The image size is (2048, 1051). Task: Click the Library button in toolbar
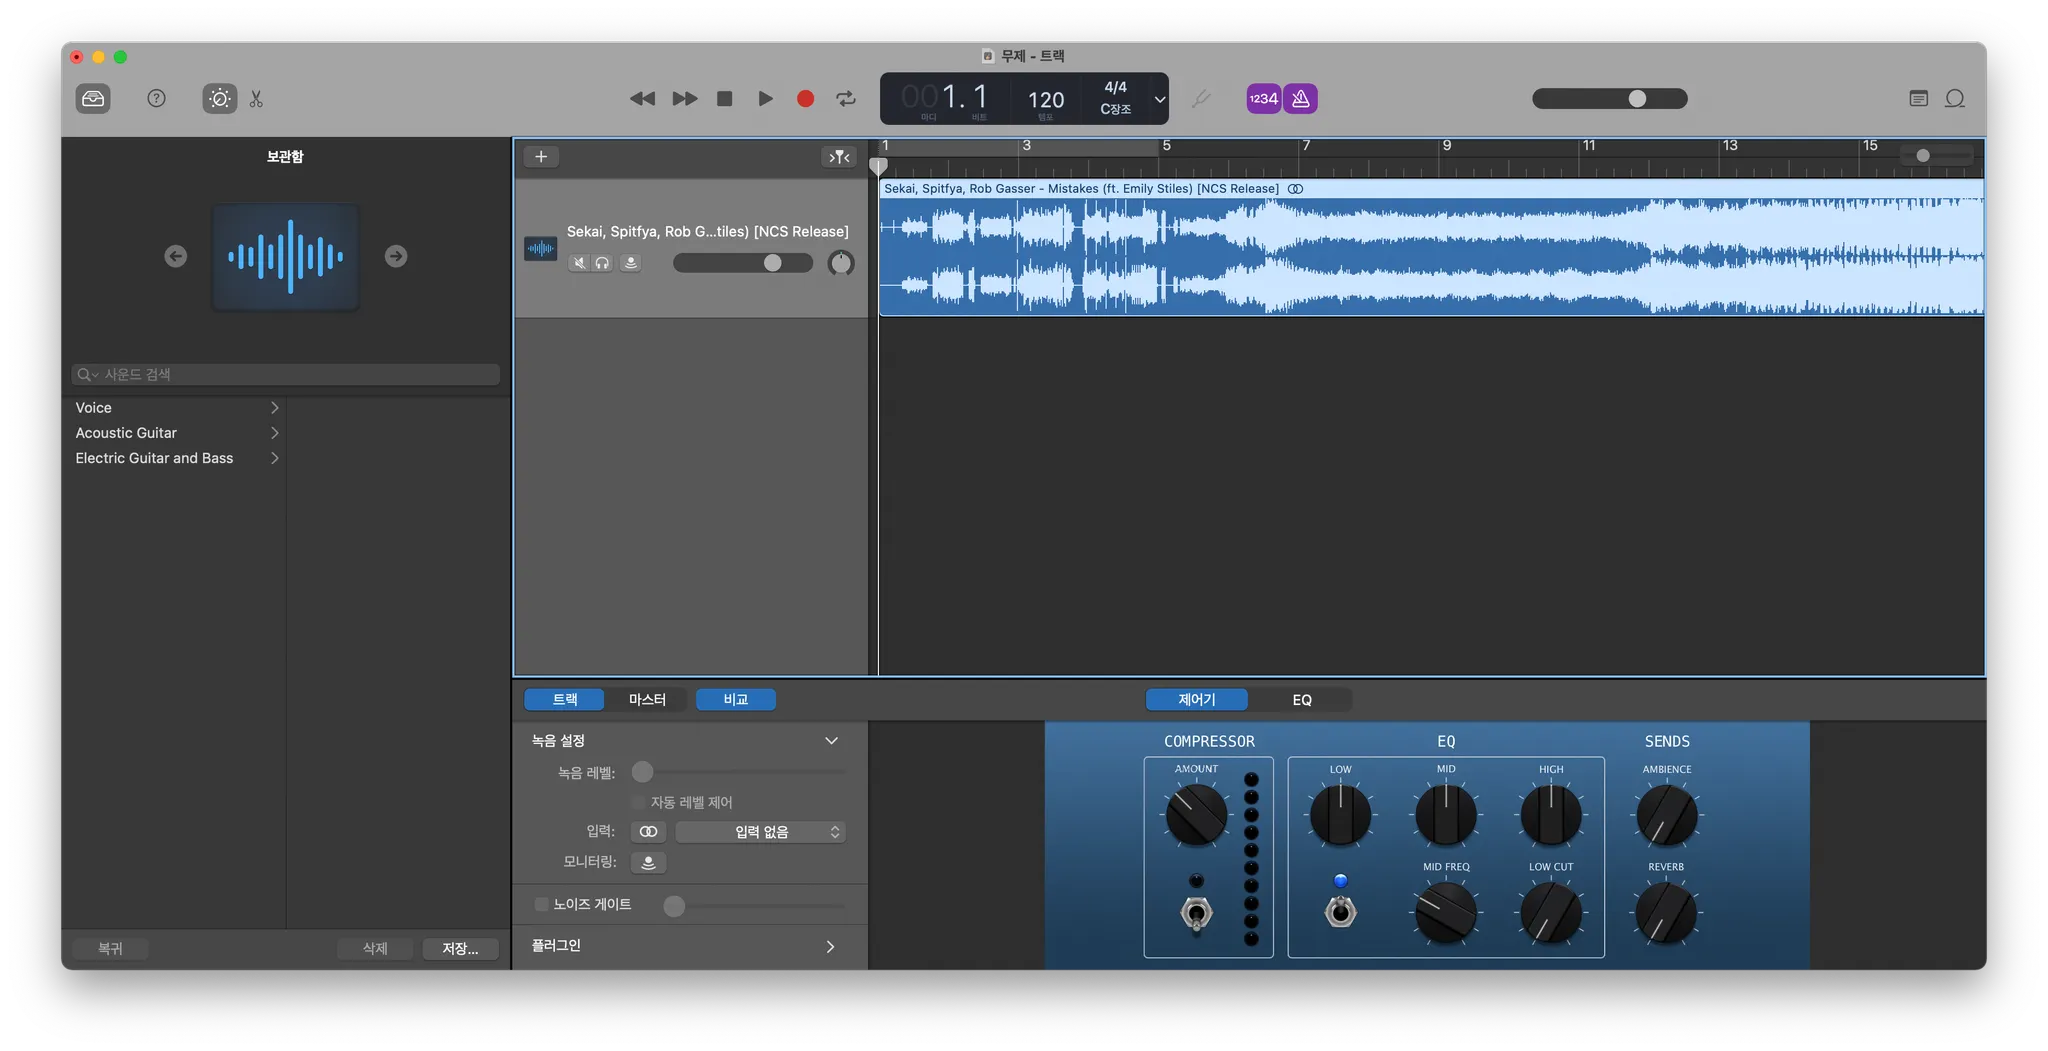[x=93, y=98]
